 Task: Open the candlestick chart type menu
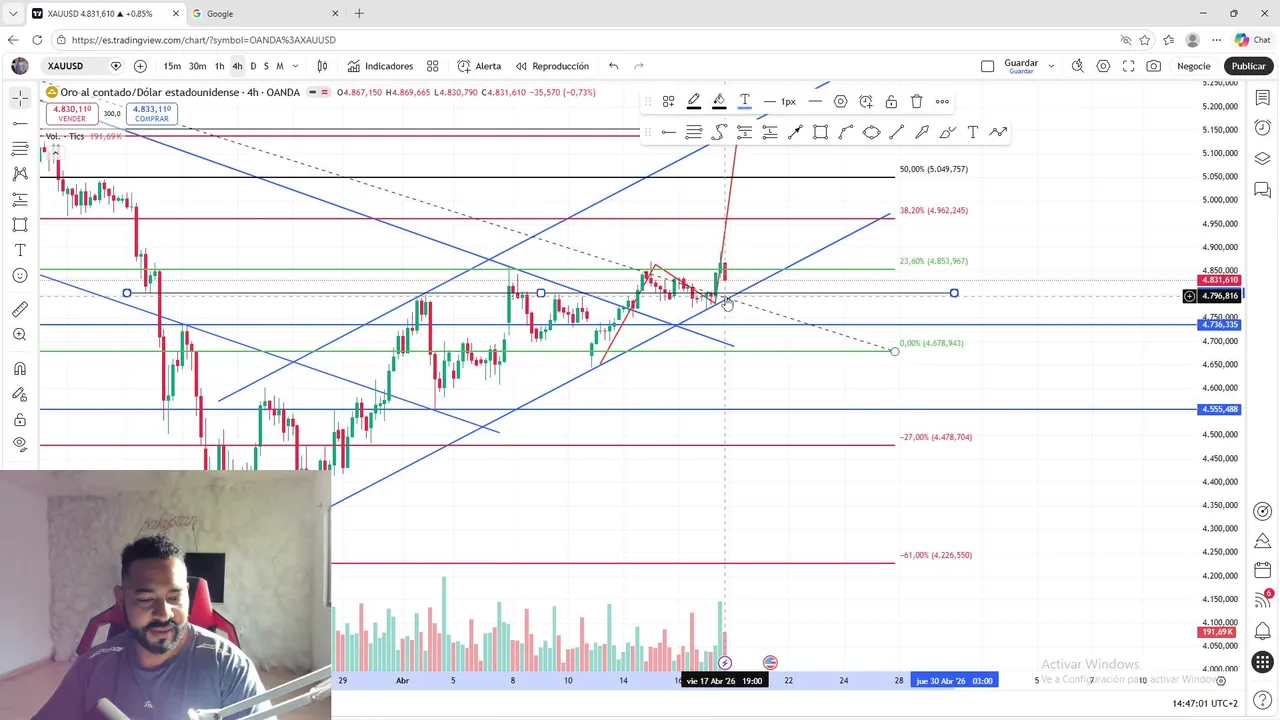[x=322, y=66]
